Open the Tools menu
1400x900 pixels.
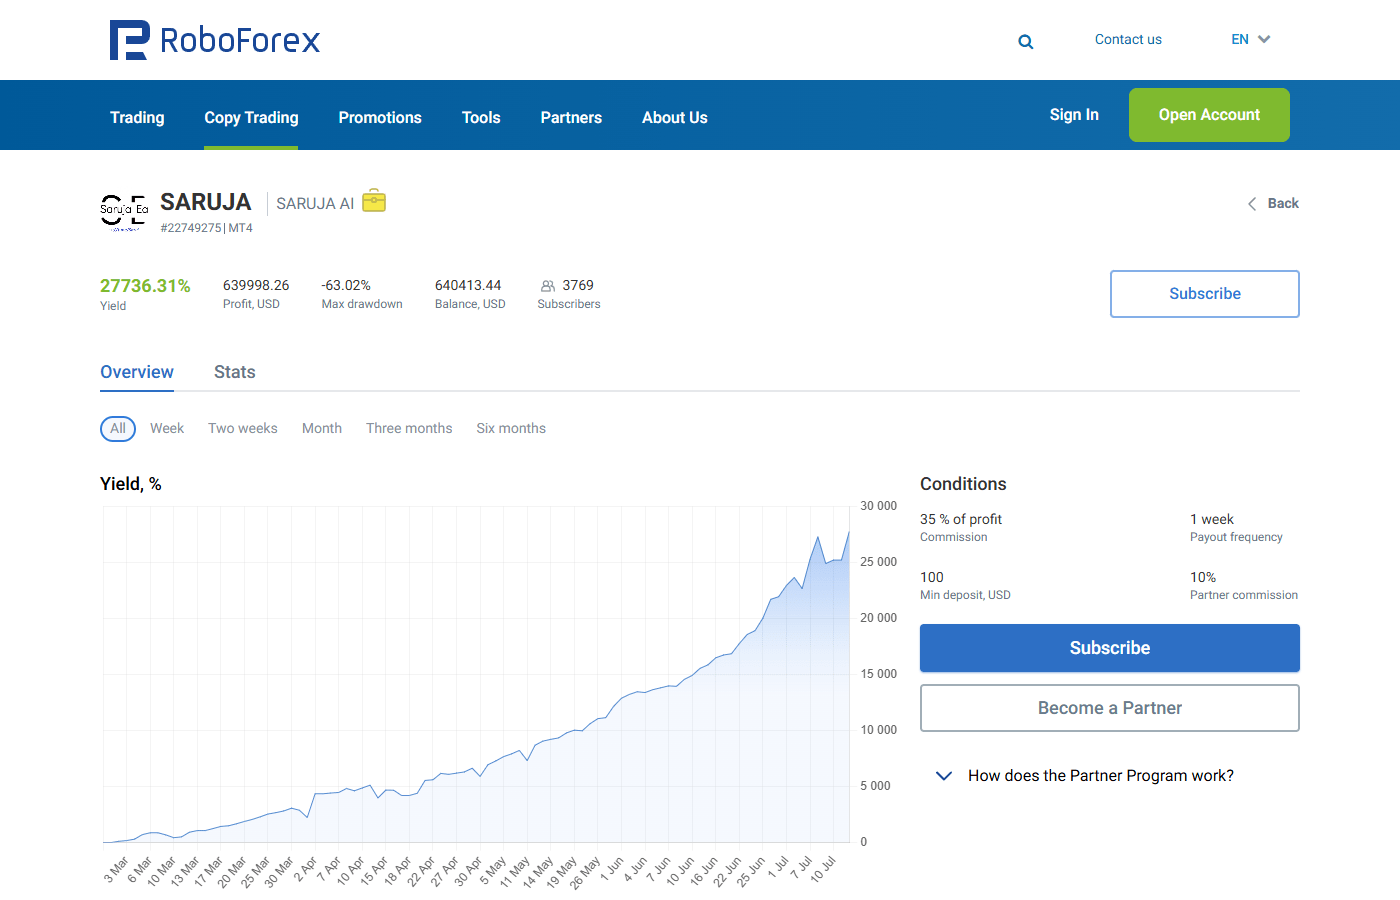point(481,117)
